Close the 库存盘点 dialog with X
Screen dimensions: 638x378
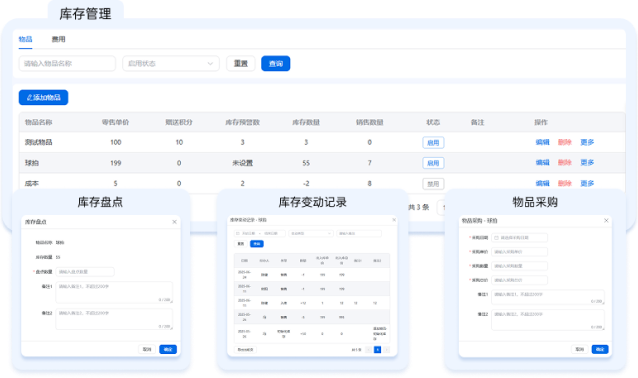tap(174, 222)
